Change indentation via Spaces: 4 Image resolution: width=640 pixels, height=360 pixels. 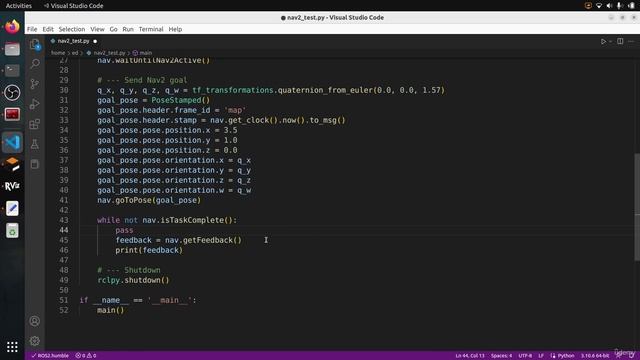tap(501, 356)
